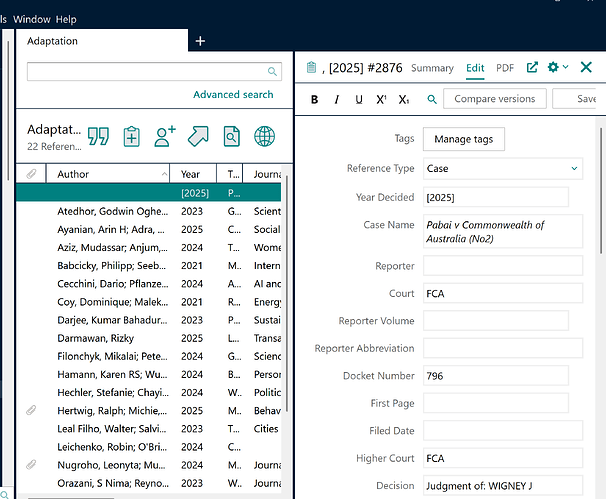Toggle underline formatting
The height and width of the screenshot is (499, 606).
tap(359, 99)
